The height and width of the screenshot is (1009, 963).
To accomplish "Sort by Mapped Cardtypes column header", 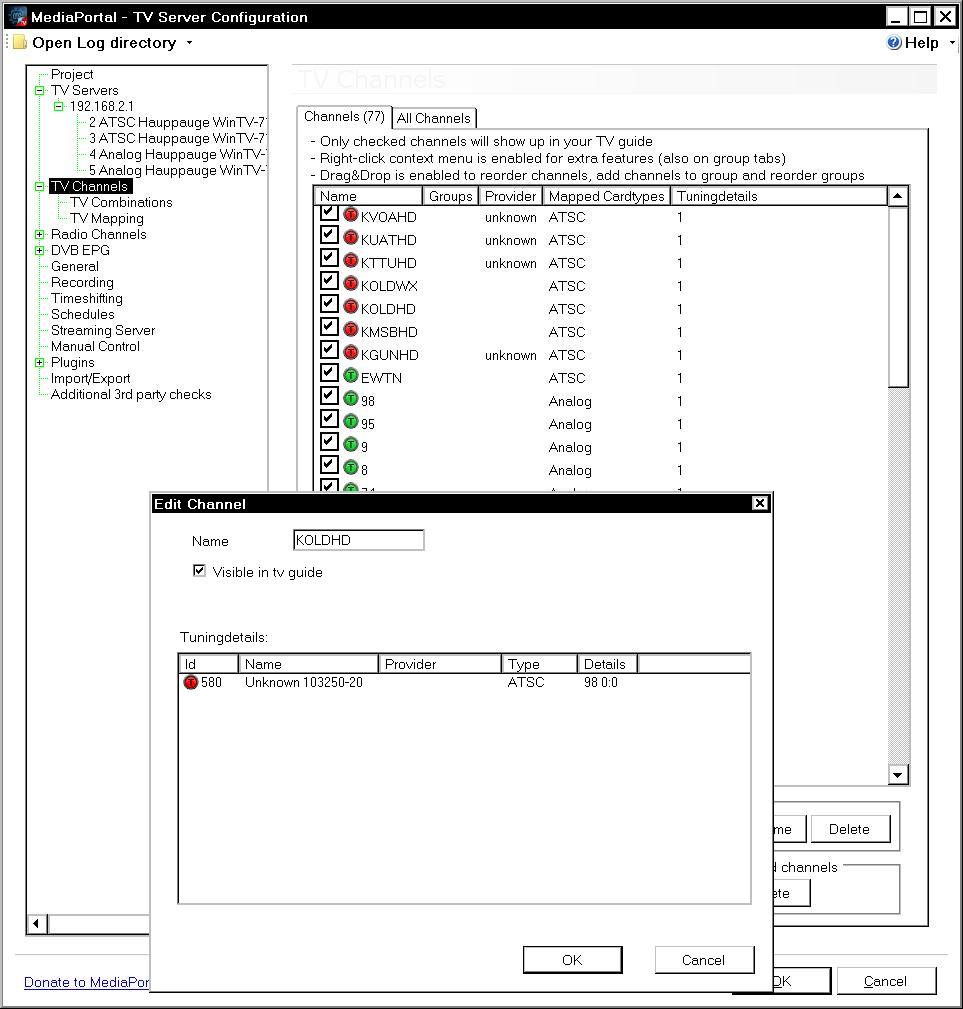I will 607,196.
